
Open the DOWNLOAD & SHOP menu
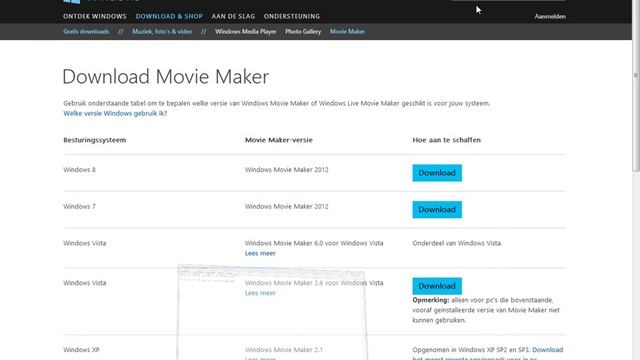(169, 16)
